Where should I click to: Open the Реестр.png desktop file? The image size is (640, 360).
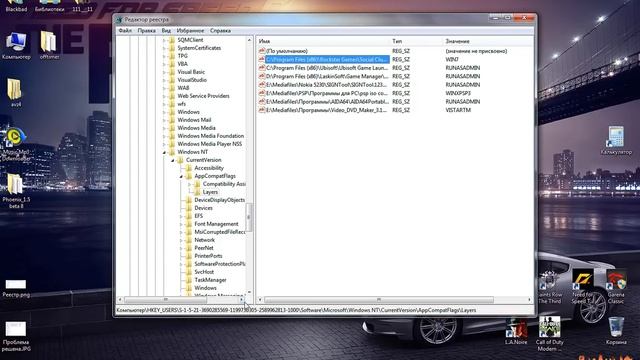pos(16,288)
